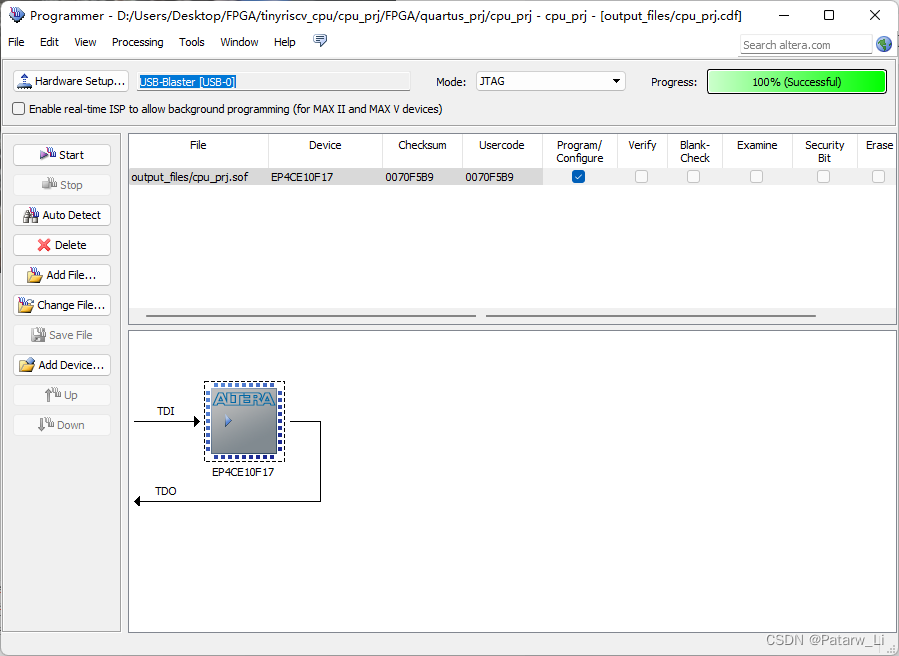Click the 100% Successful progress bar
The width and height of the screenshot is (899, 656).
(797, 82)
